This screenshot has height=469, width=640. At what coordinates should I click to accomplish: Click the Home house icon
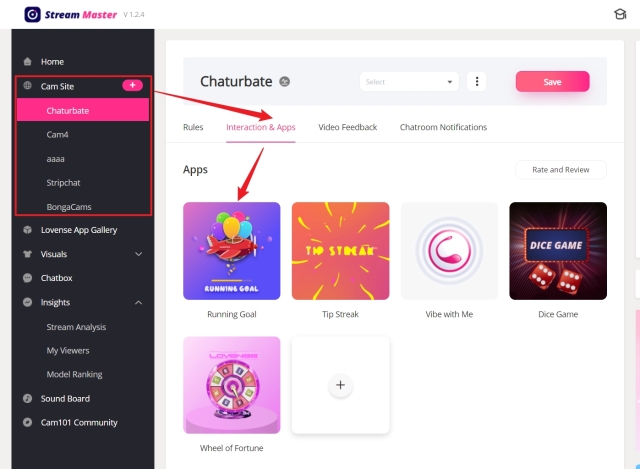[x=27, y=62]
